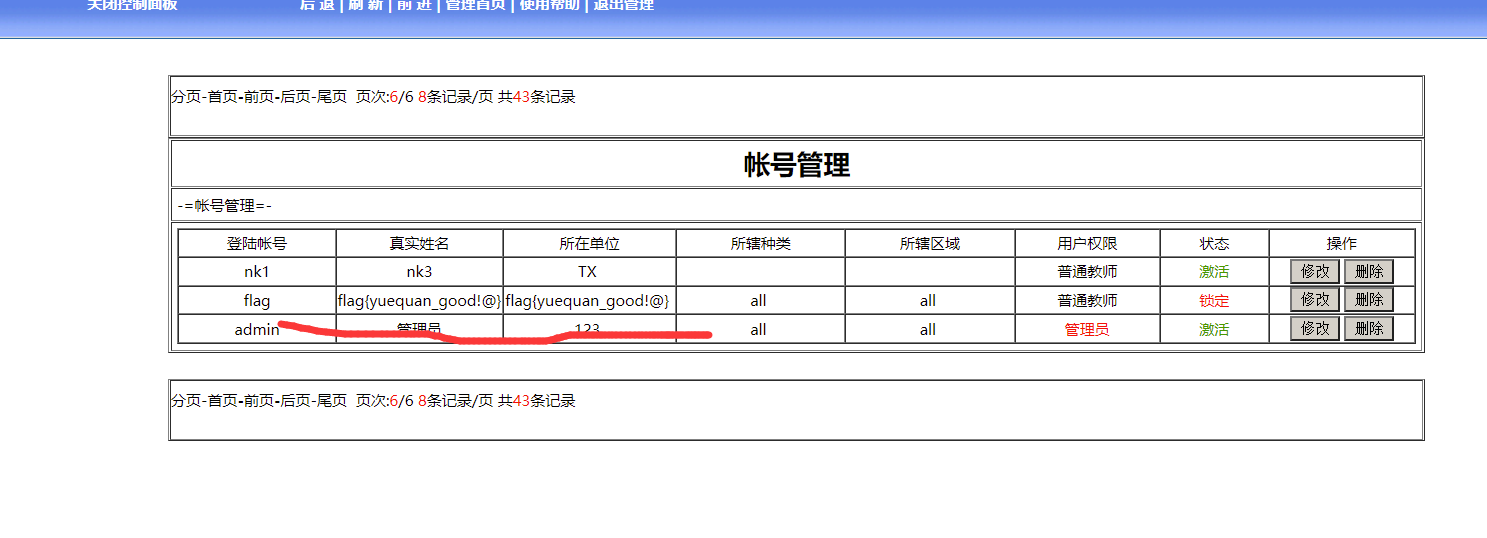Click 删除 button in the admin row
The image size is (1487, 538).
1369,329
